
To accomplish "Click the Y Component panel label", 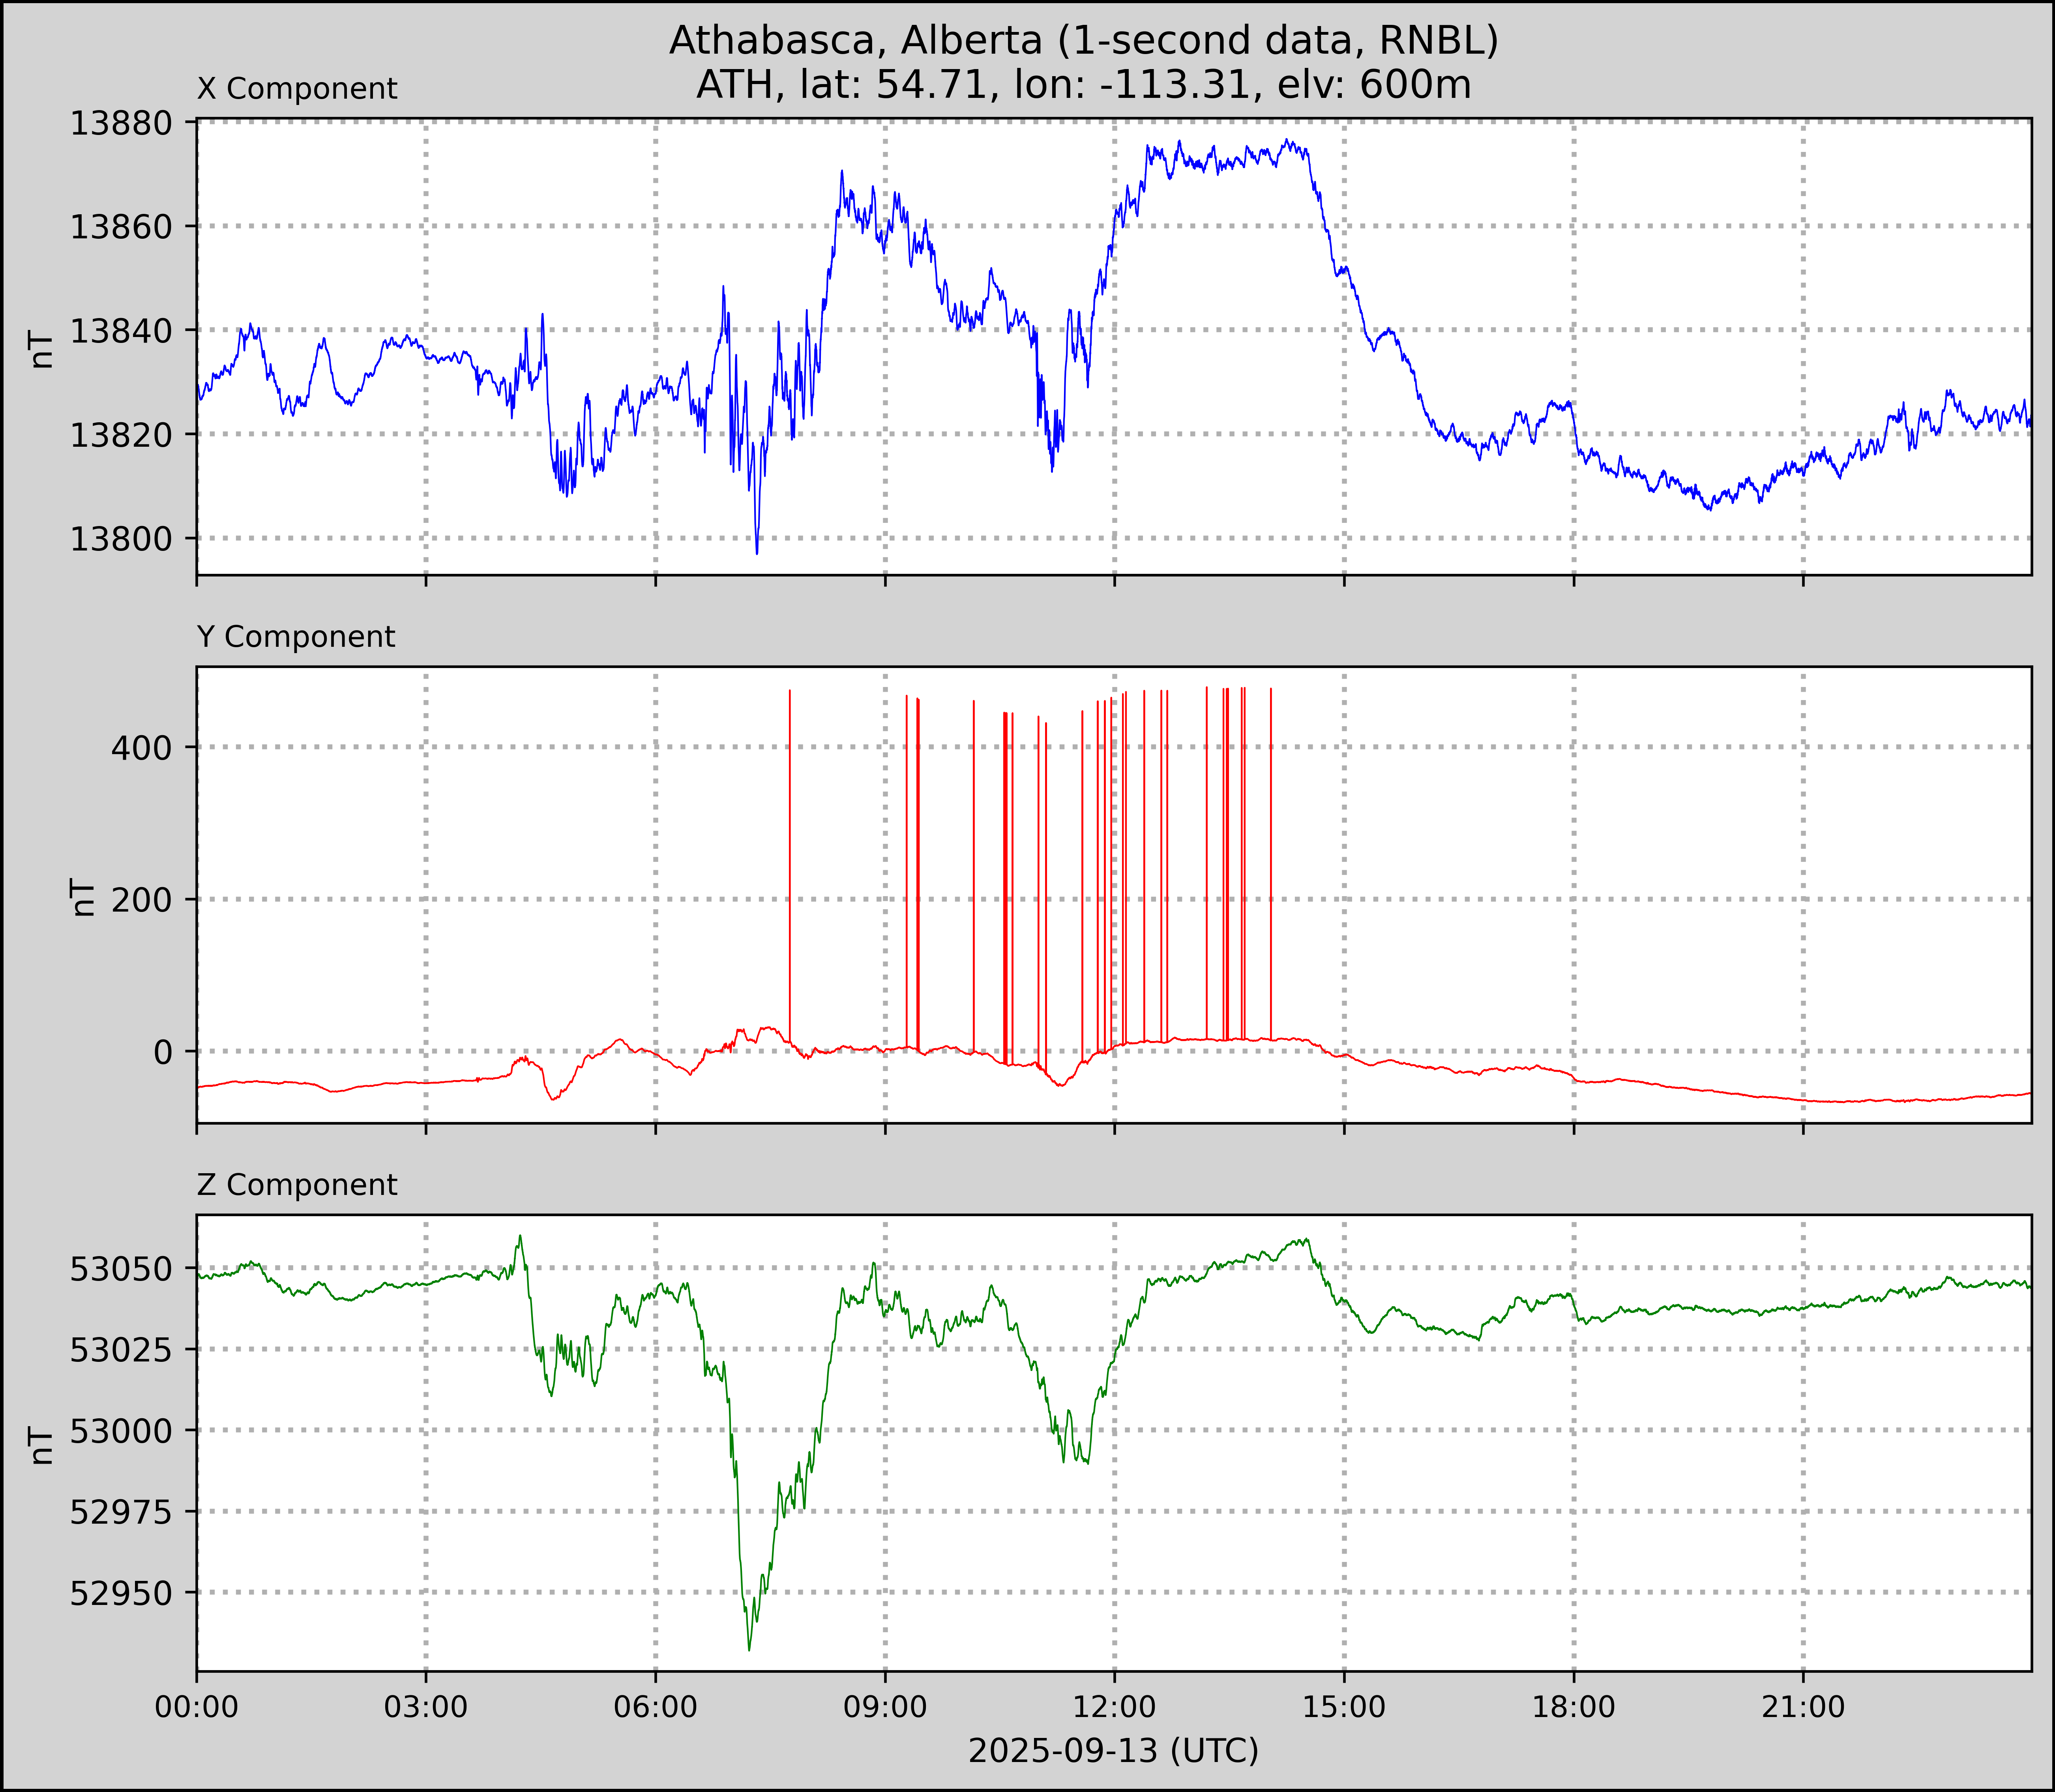I will click(x=296, y=637).
